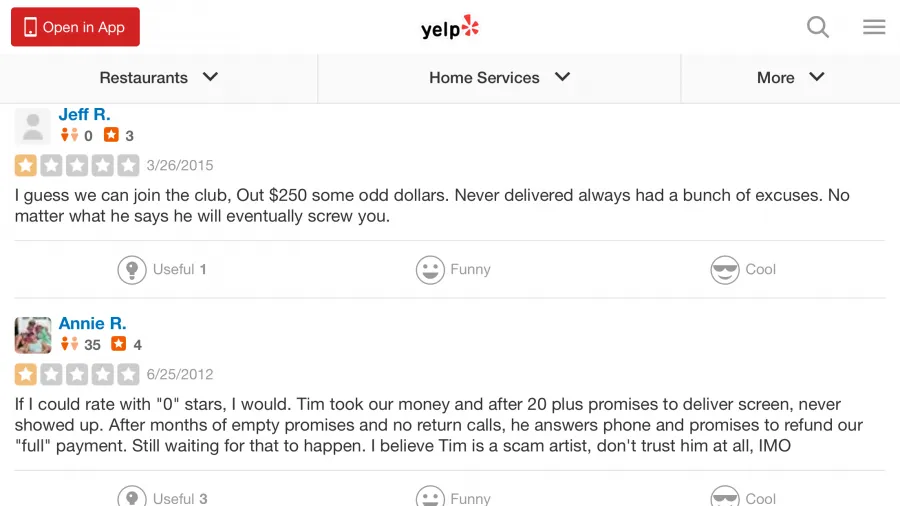This screenshot has width=900, height=506.
Task: Open the search magnifier icon
Action: pos(817,26)
